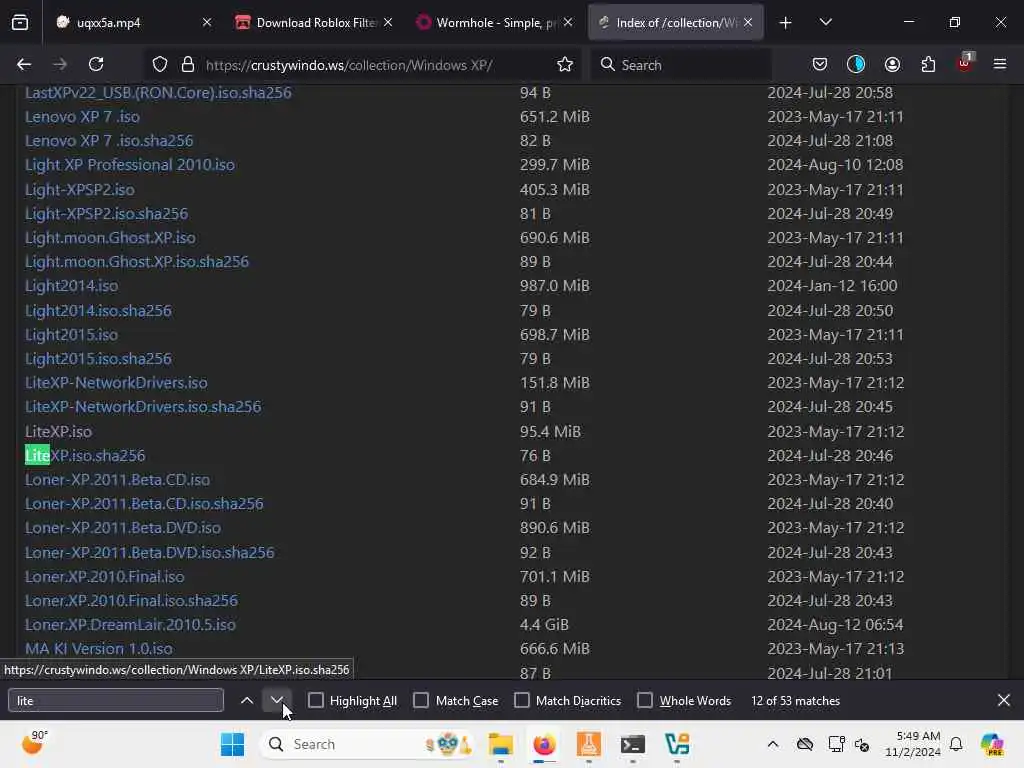Open the Pocket save icon
This screenshot has width=1024, height=768.
[x=820, y=64]
